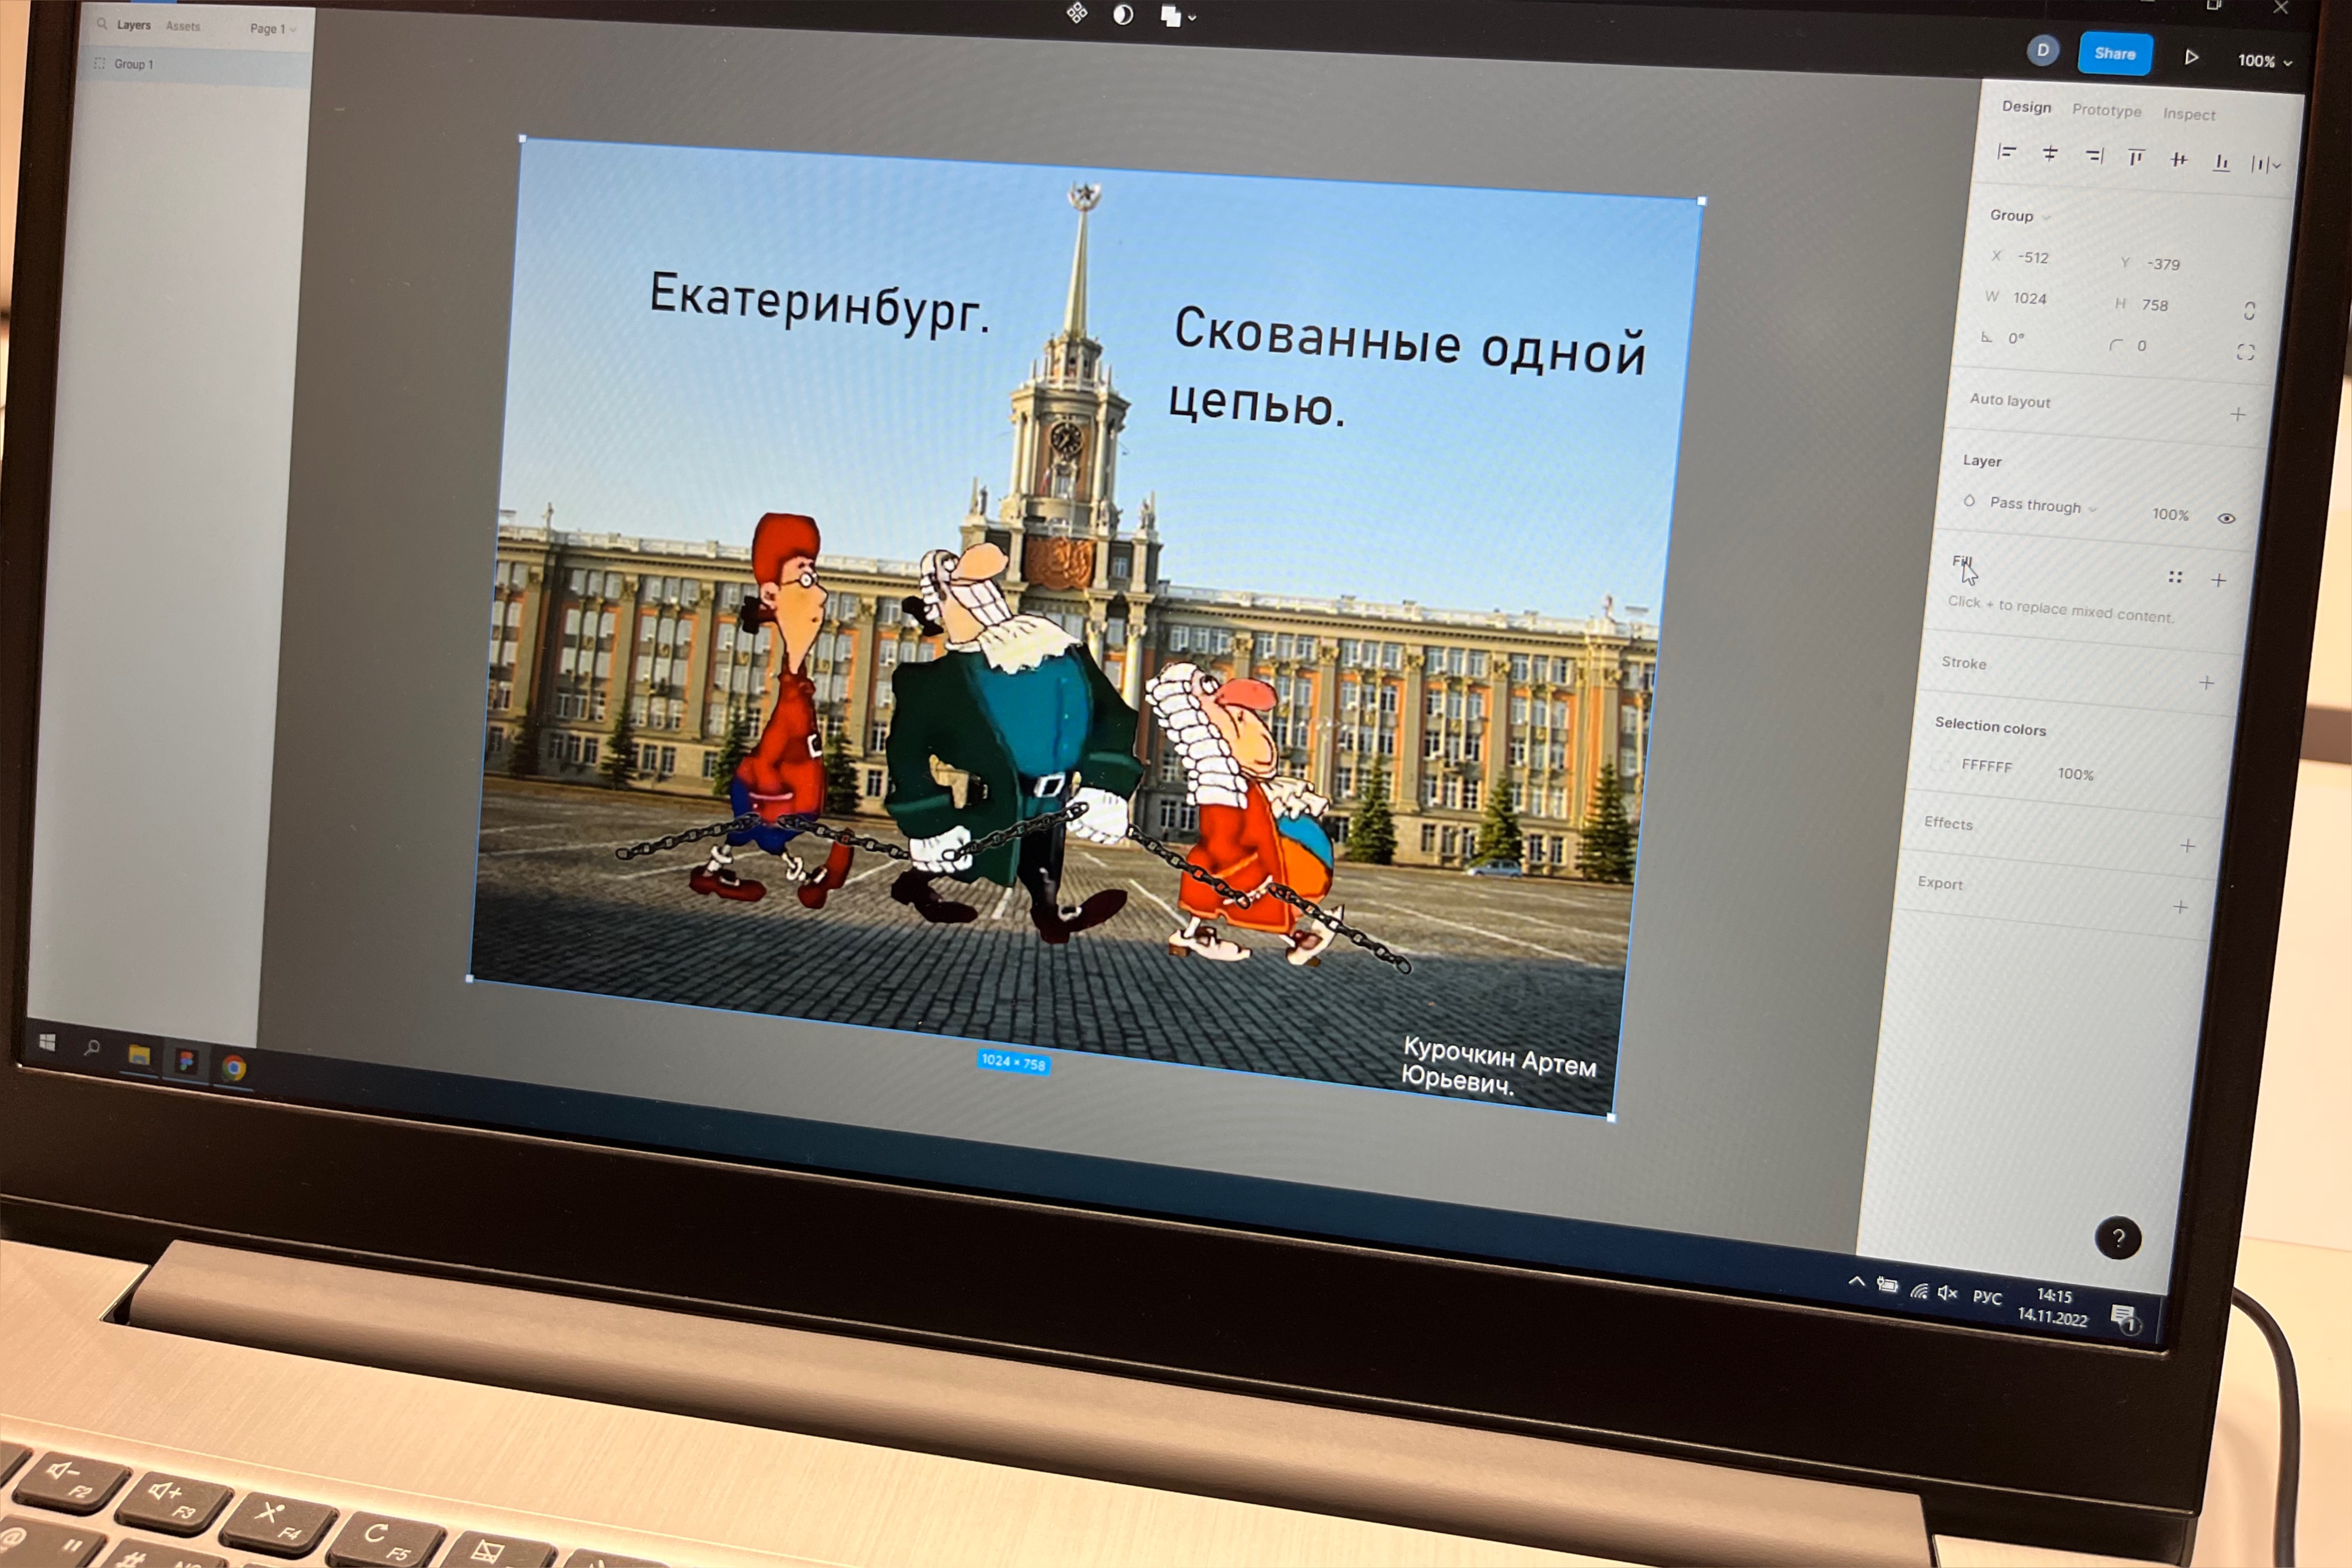Click the Present play button
Image resolution: width=2352 pixels, height=1568 pixels.
[x=2191, y=58]
